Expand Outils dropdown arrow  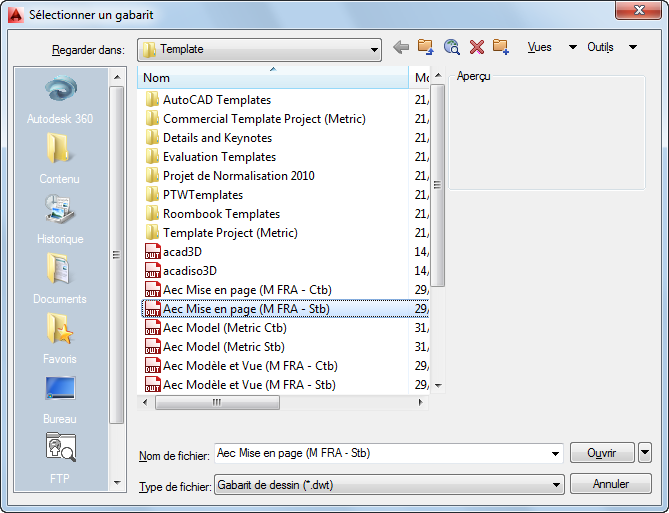coord(633,47)
